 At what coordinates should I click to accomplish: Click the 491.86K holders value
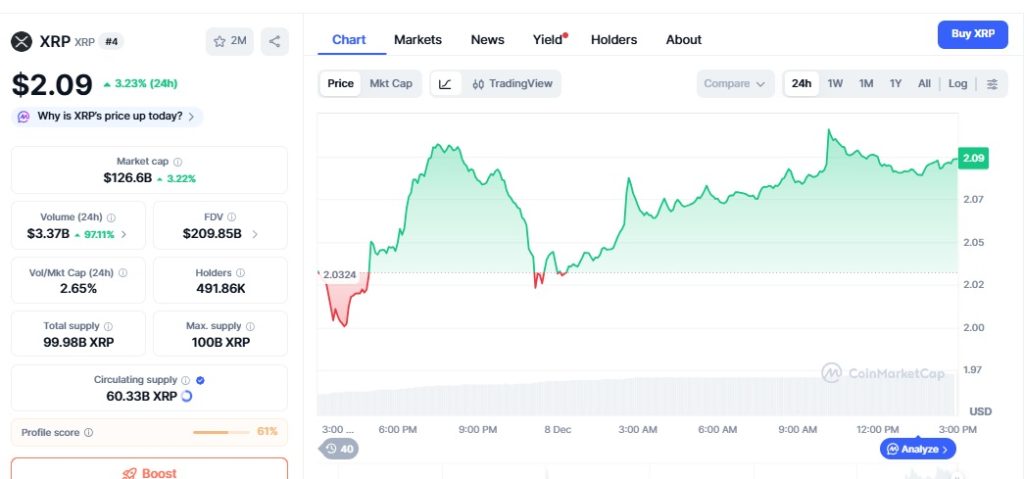coord(221,288)
